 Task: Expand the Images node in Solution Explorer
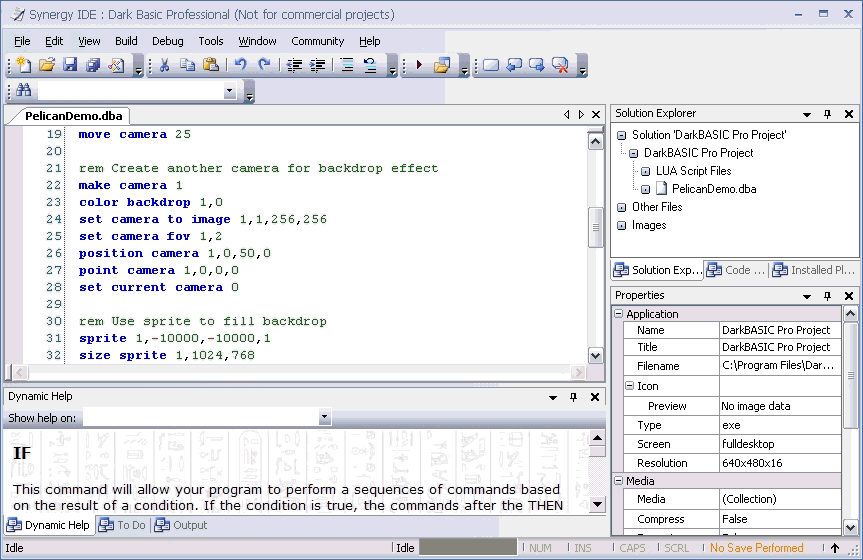[x=622, y=225]
